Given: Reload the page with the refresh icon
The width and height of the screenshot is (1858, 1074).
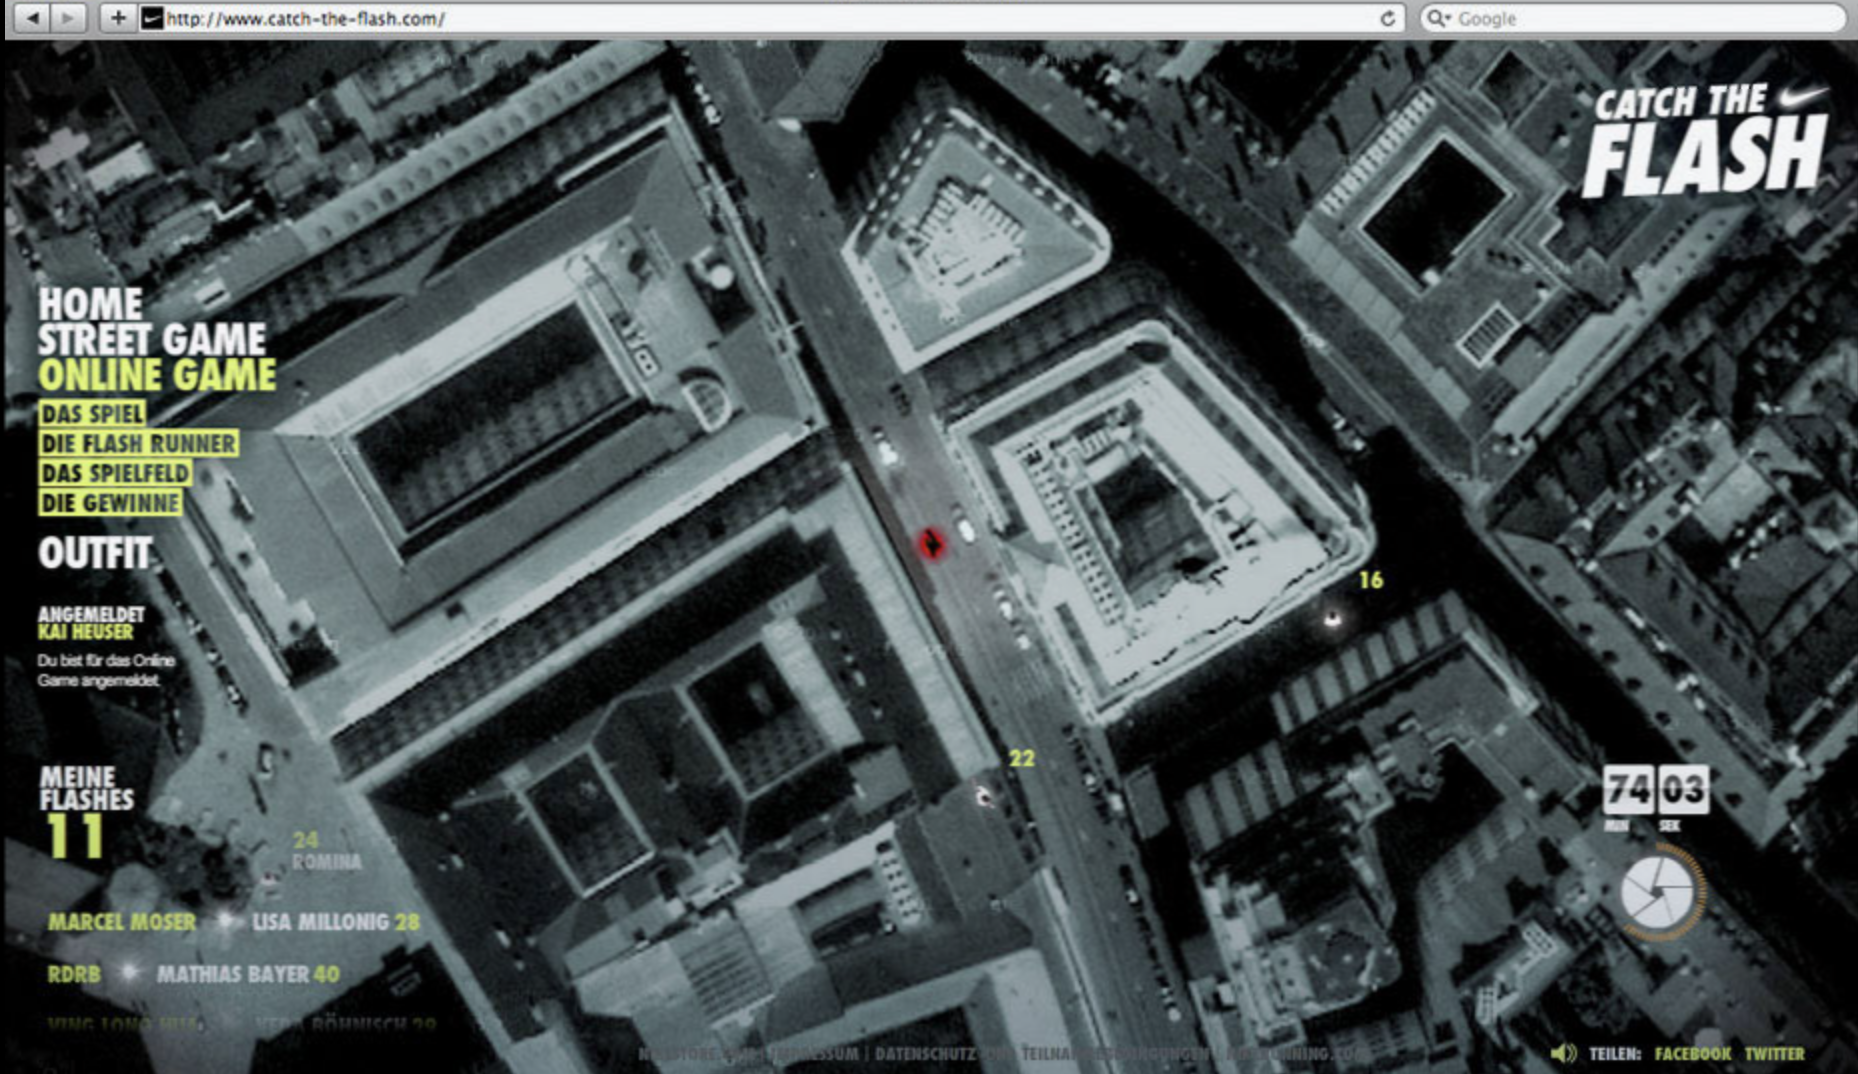Looking at the screenshot, I should [1387, 18].
